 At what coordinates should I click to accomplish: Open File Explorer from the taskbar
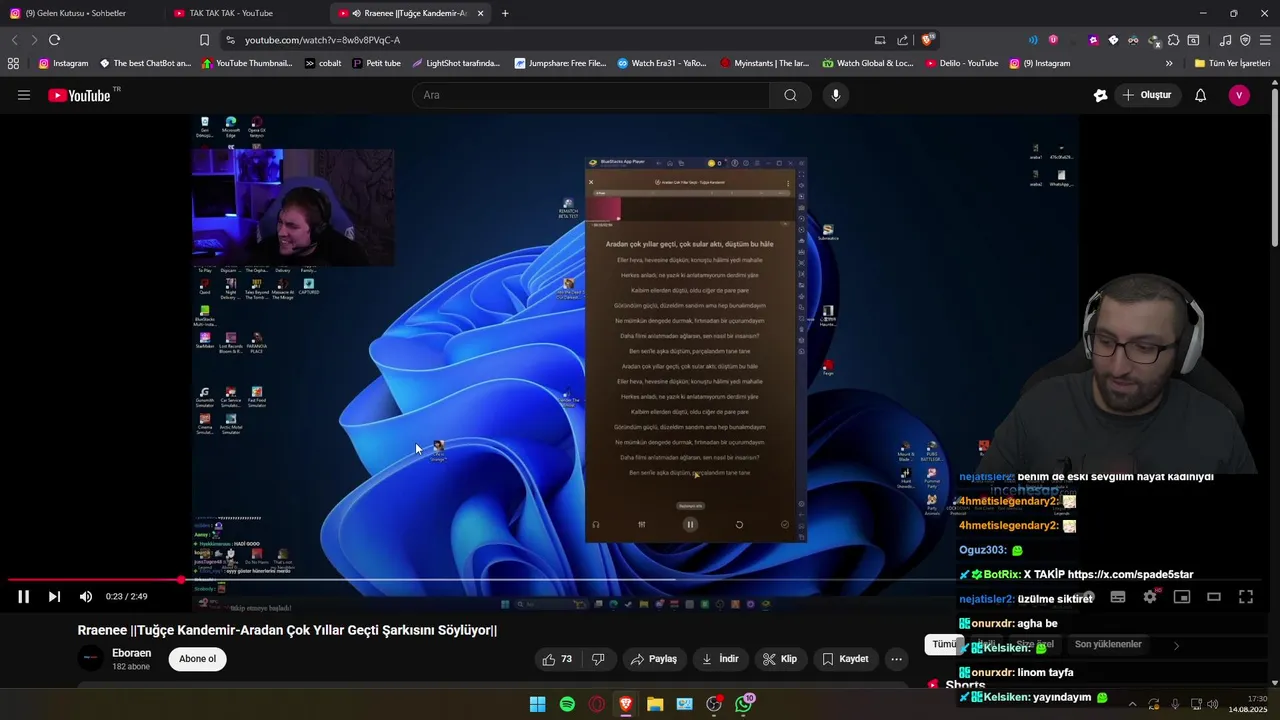pyautogui.click(x=655, y=704)
